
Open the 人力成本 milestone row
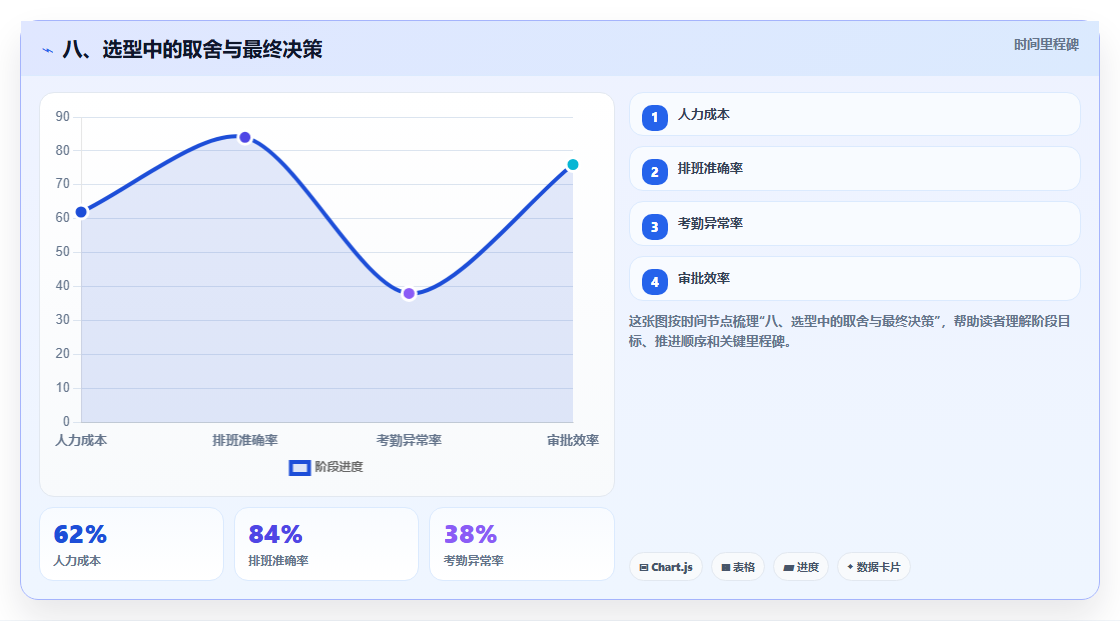tap(854, 114)
